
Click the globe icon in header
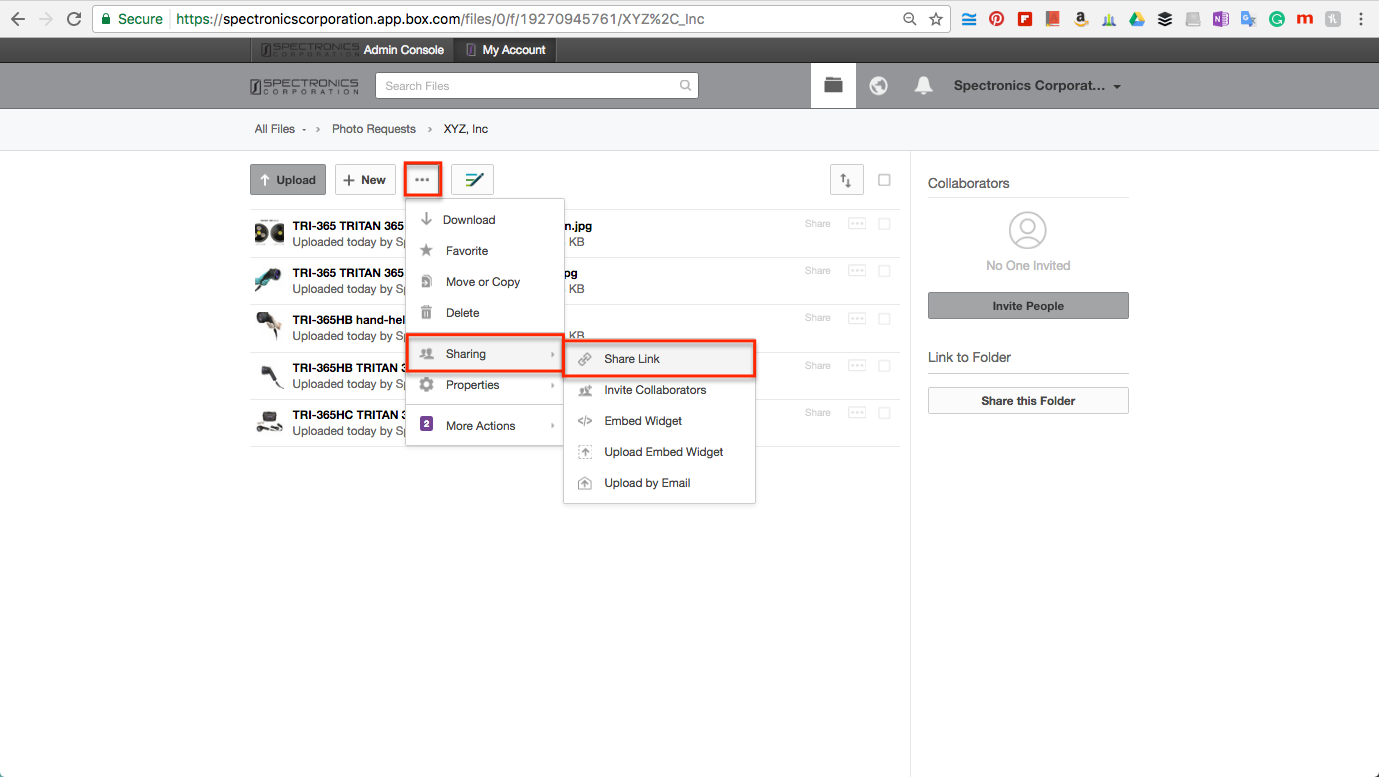pyautogui.click(x=878, y=86)
